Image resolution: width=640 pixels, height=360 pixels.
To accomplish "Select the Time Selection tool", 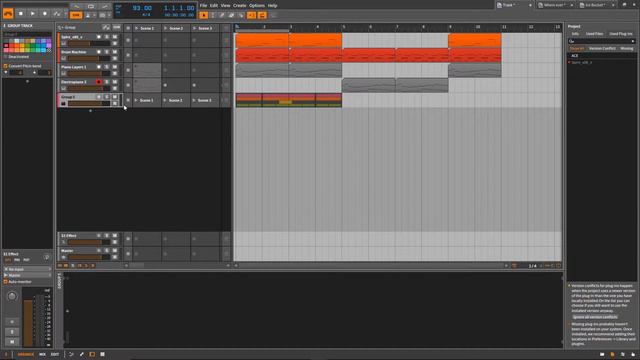I will (x=213, y=15).
